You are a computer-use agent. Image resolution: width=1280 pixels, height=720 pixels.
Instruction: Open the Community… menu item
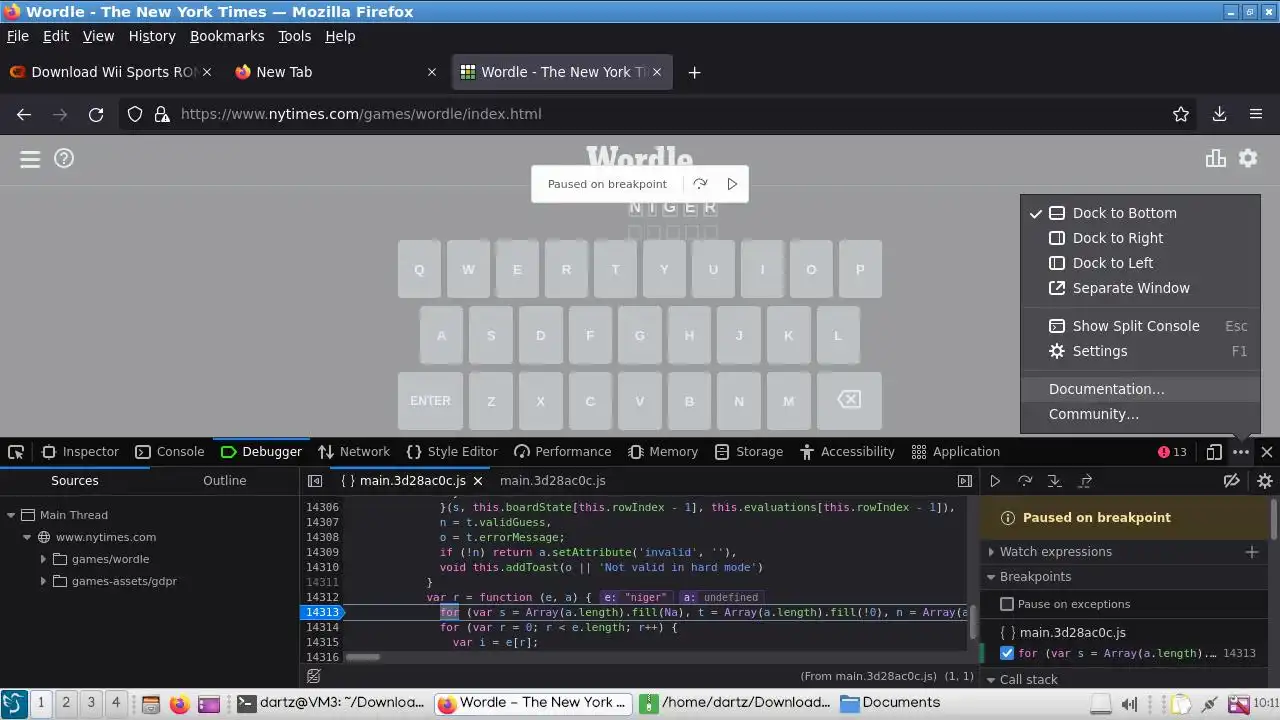click(1140, 414)
